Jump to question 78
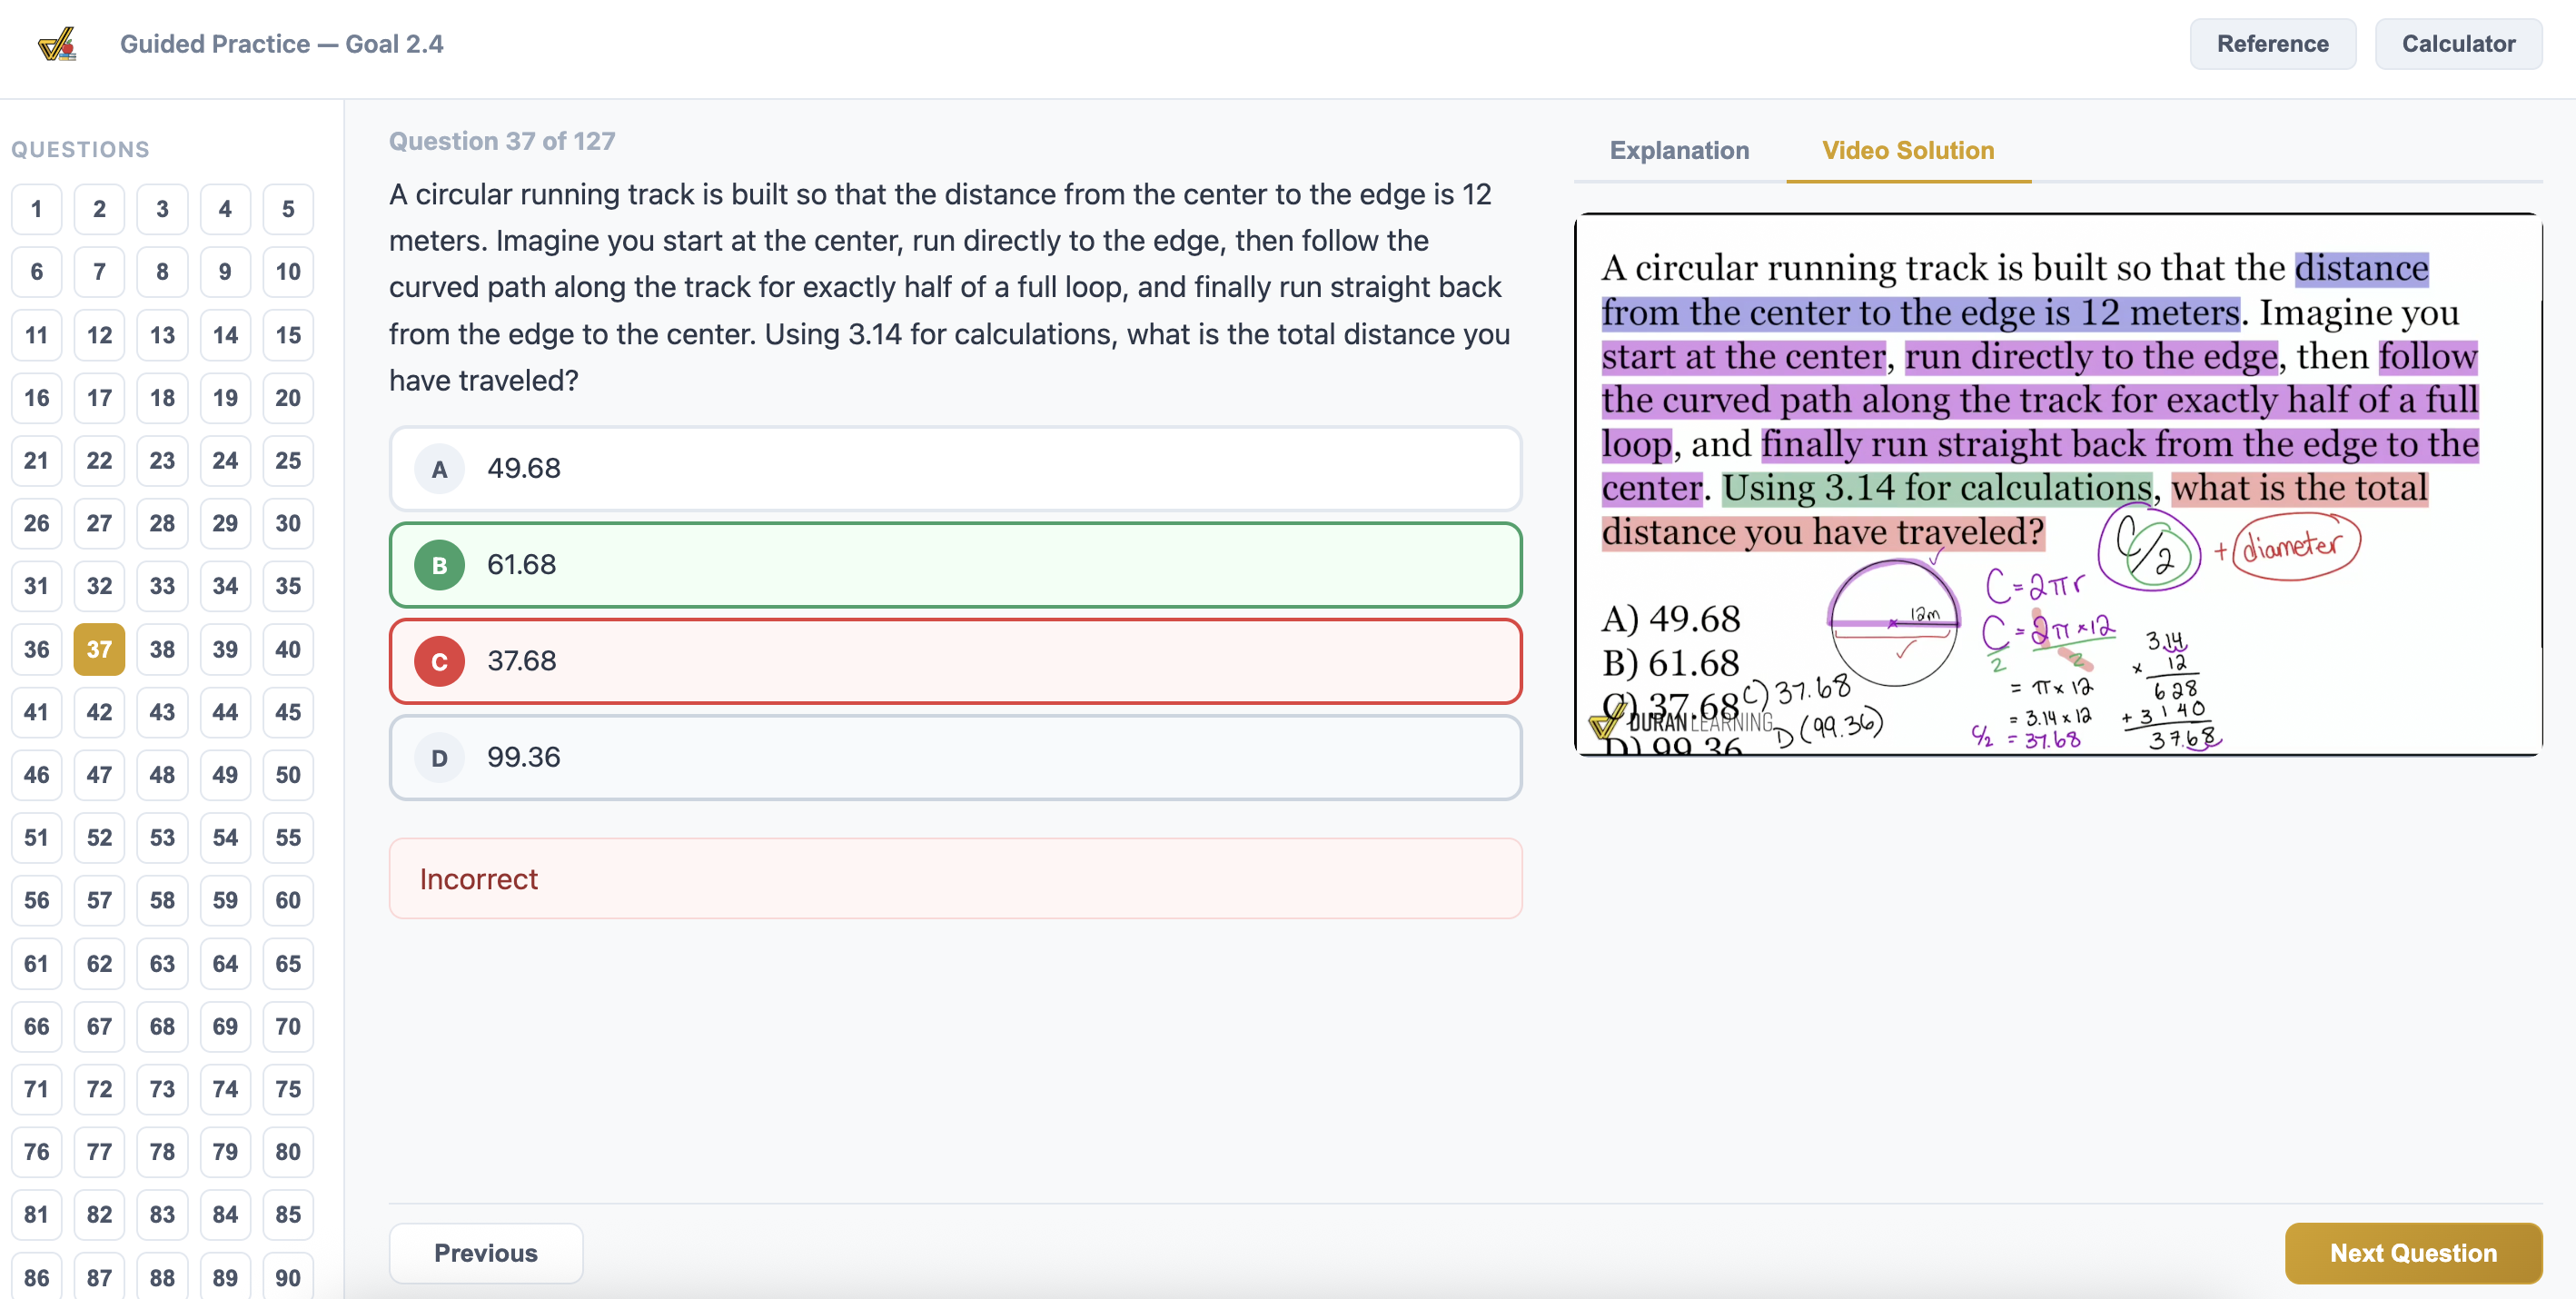The width and height of the screenshot is (2576, 1299). tap(162, 1152)
